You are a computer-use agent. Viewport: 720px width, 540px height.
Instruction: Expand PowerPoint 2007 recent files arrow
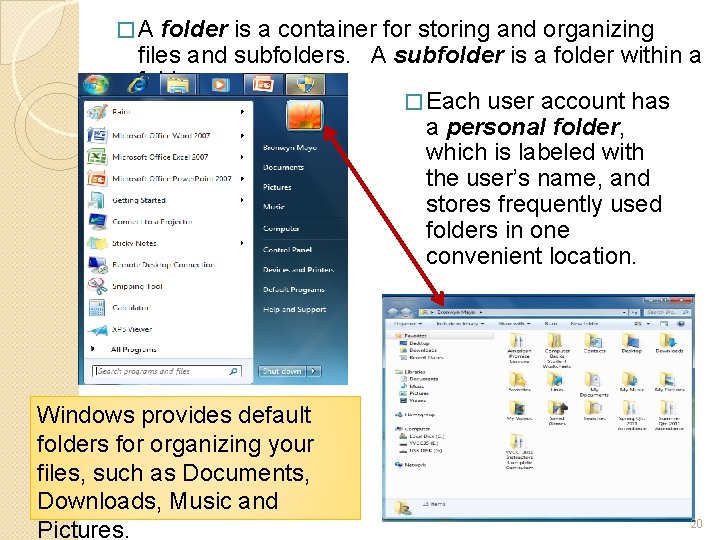(x=242, y=179)
